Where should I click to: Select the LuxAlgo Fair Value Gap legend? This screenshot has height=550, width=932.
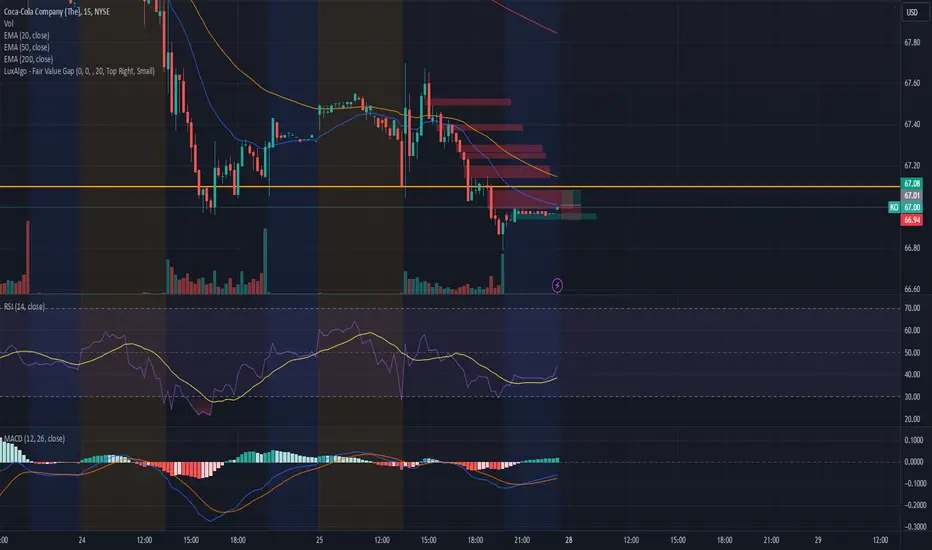[x=79, y=71]
